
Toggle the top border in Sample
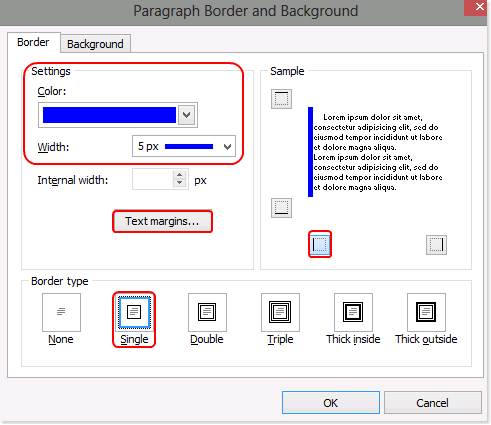(281, 99)
